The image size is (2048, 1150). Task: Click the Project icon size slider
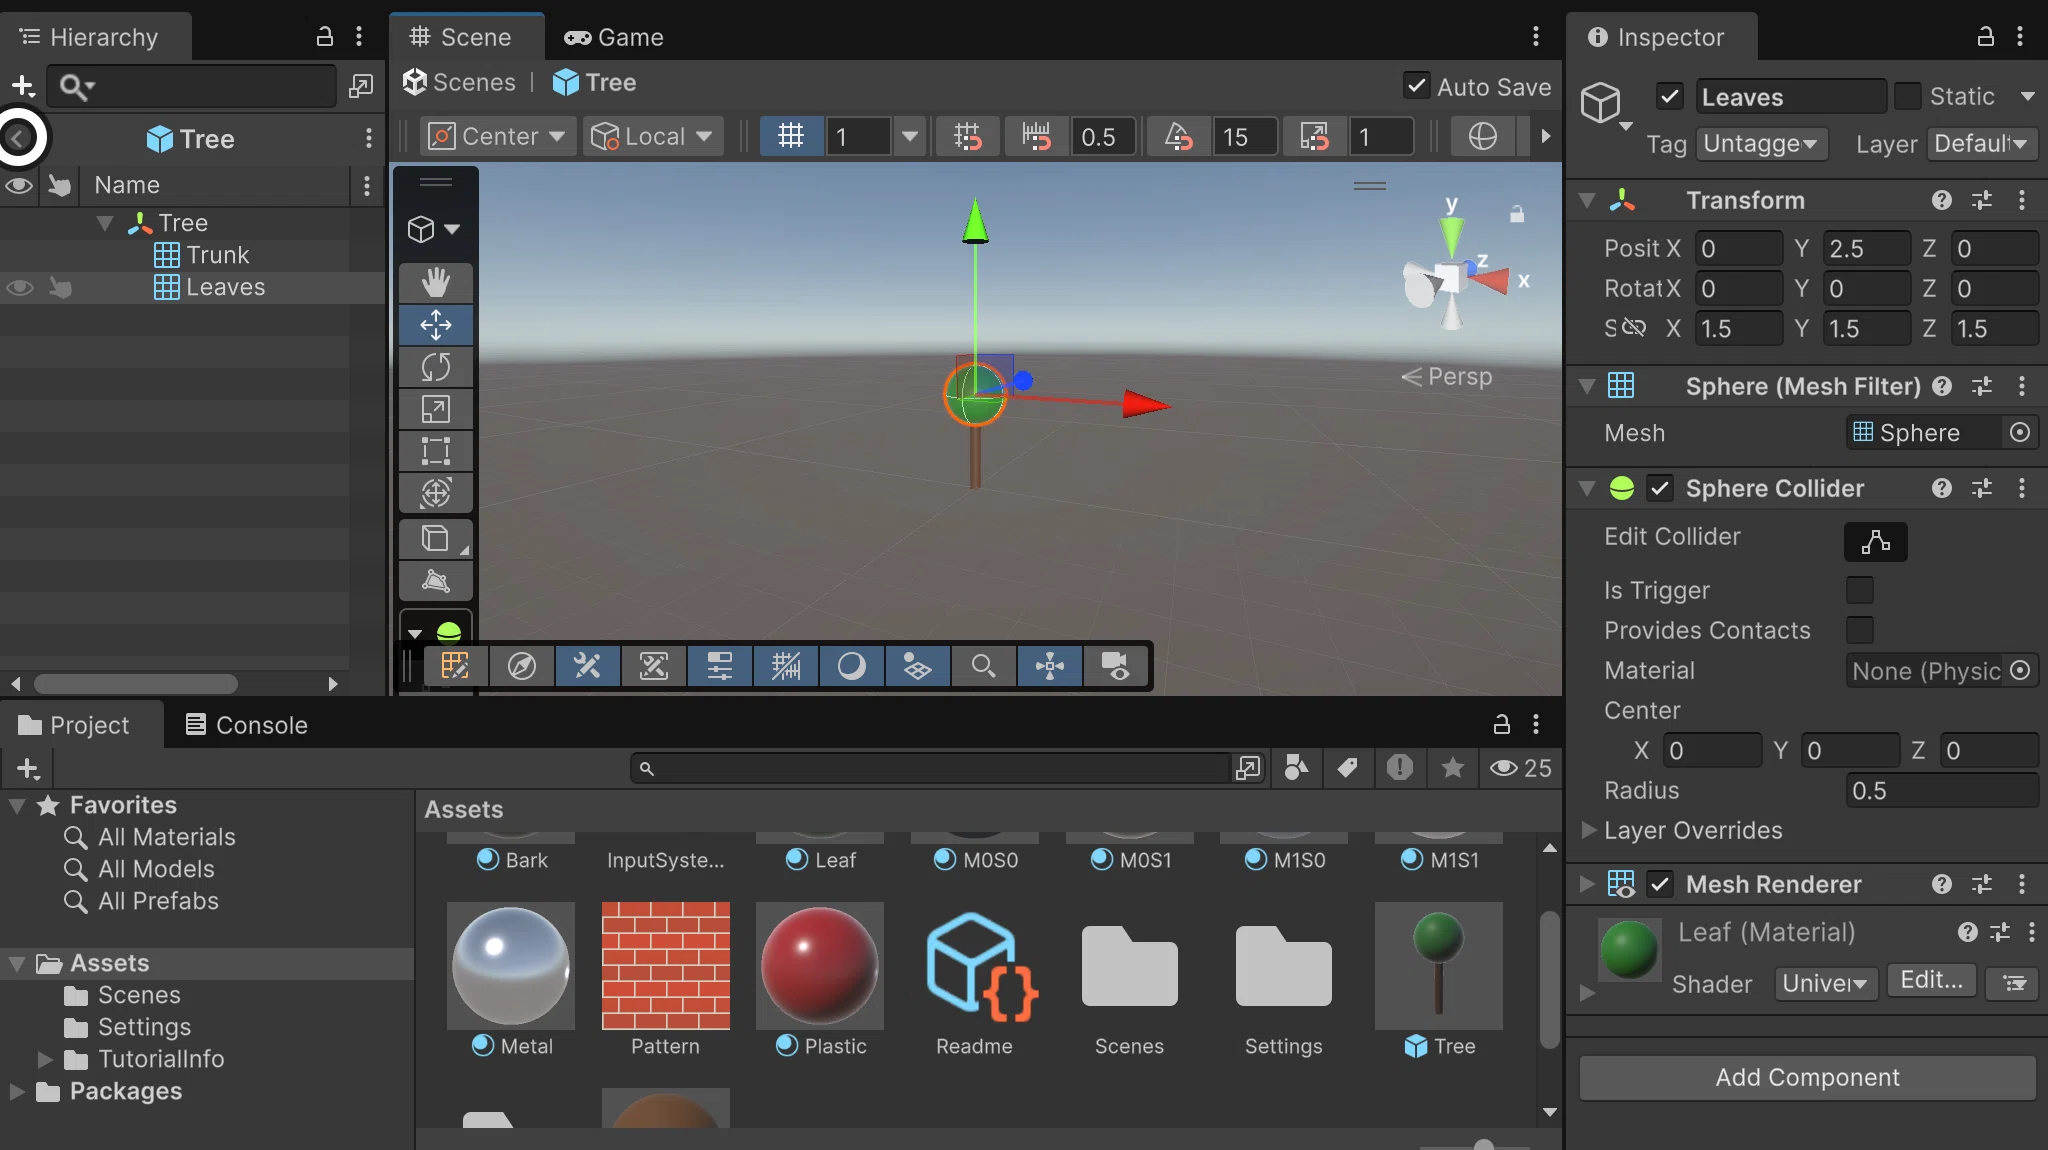(x=1483, y=1146)
